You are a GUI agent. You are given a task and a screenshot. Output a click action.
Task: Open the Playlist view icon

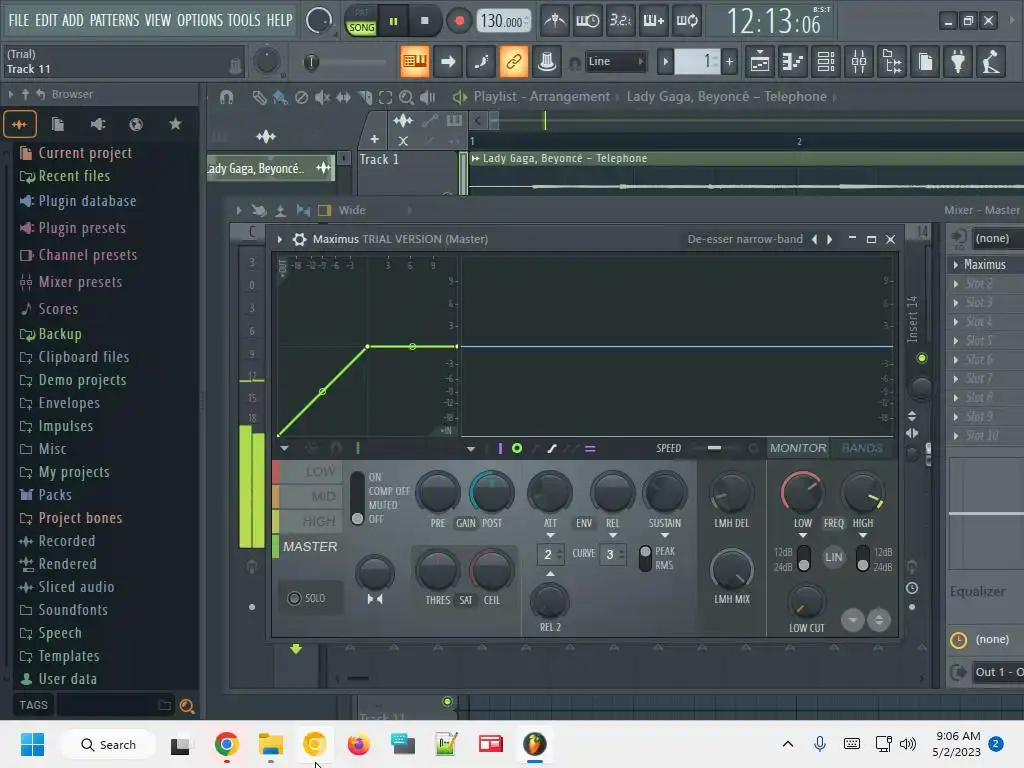pyautogui.click(x=760, y=62)
